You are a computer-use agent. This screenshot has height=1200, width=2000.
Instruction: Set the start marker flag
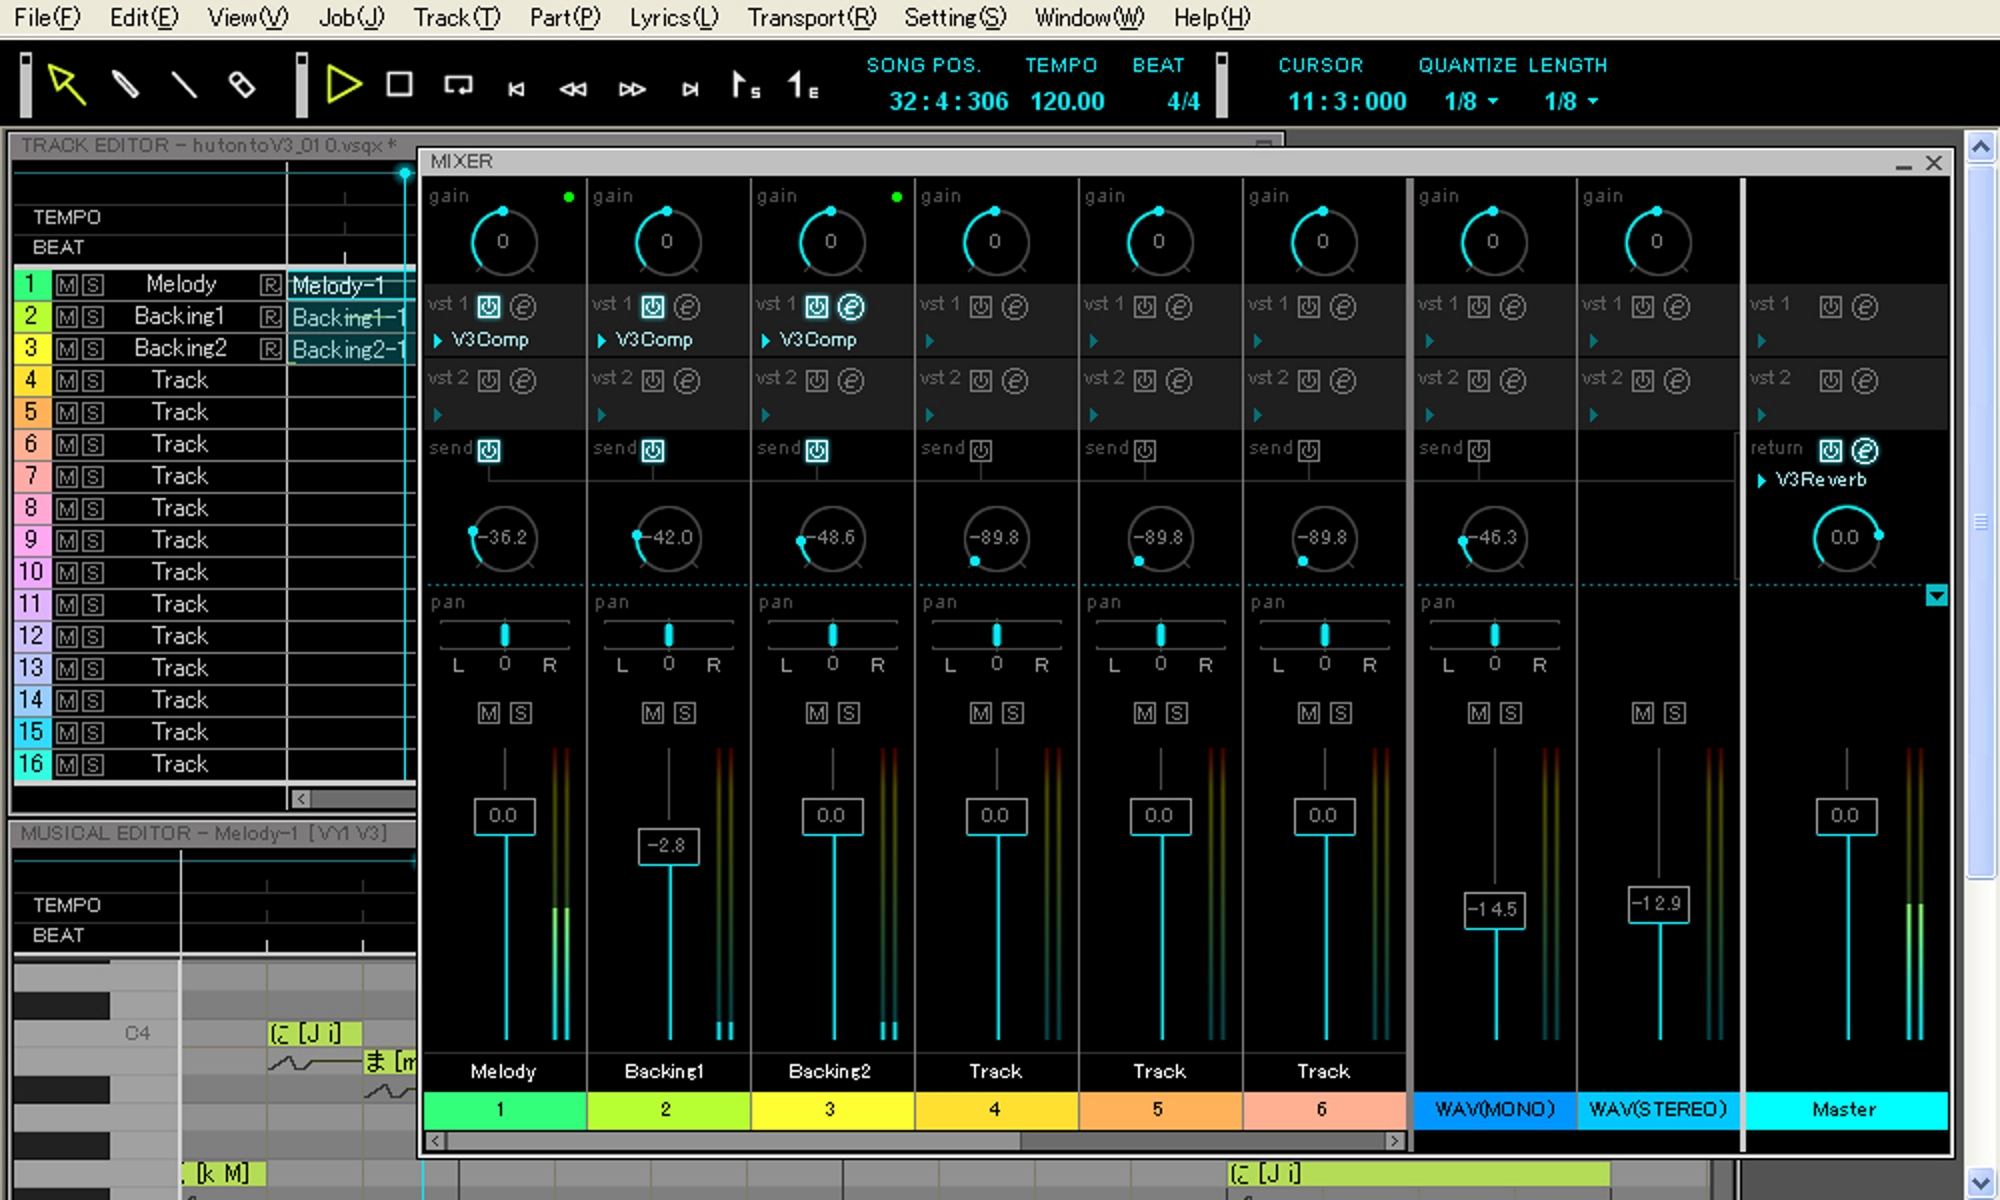[x=746, y=85]
